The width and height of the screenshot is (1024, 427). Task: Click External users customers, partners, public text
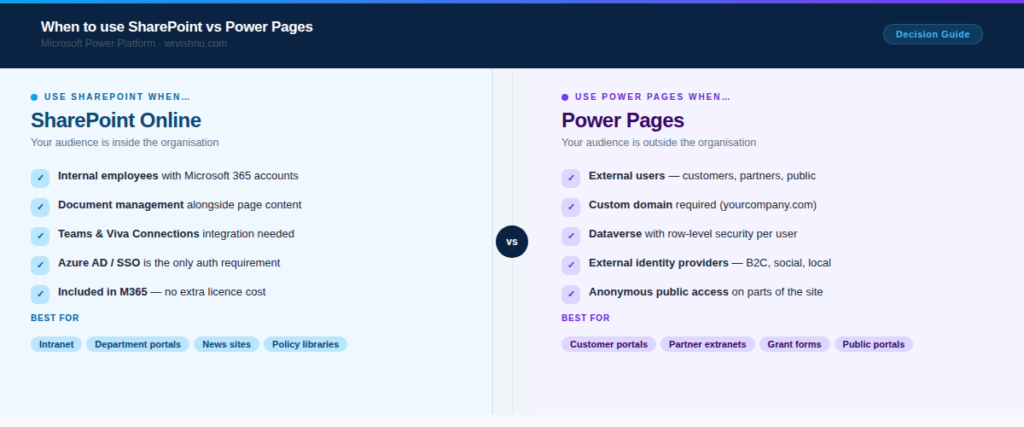point(702,176)
